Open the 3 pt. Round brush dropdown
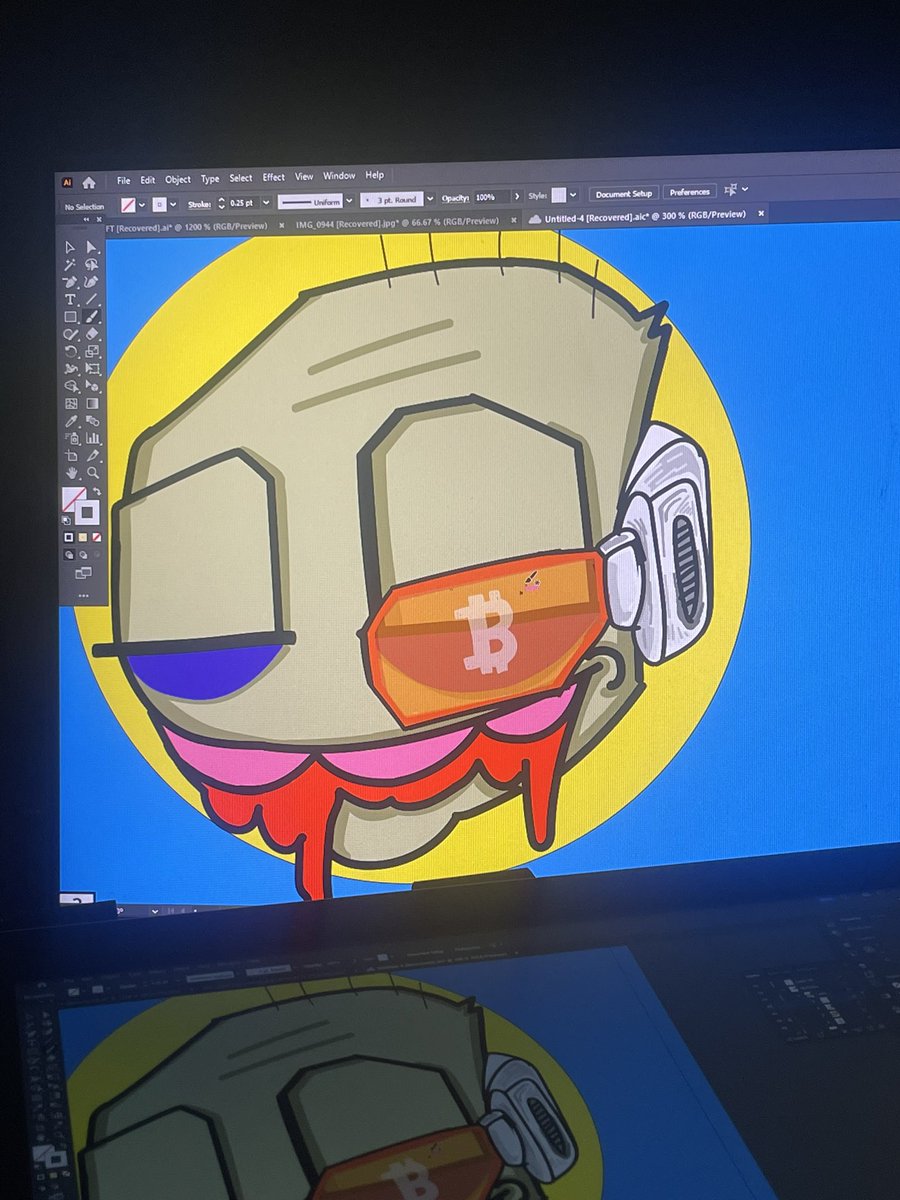 pos(430,199)
